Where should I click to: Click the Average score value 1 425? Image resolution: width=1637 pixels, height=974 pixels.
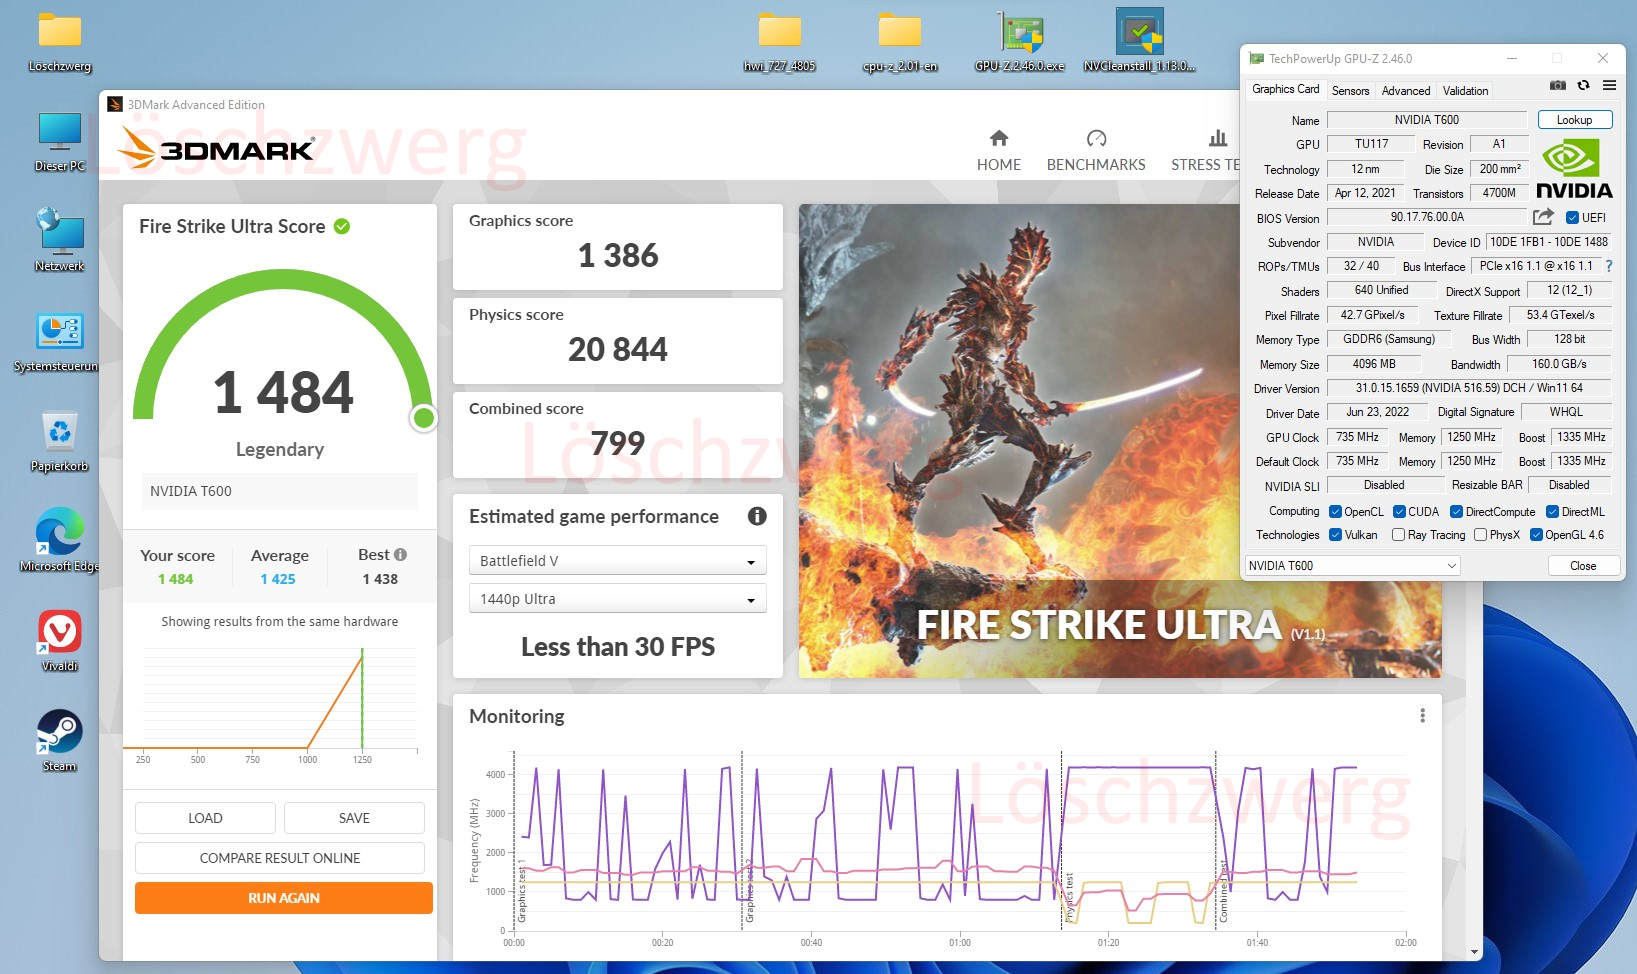click(278, 579)
